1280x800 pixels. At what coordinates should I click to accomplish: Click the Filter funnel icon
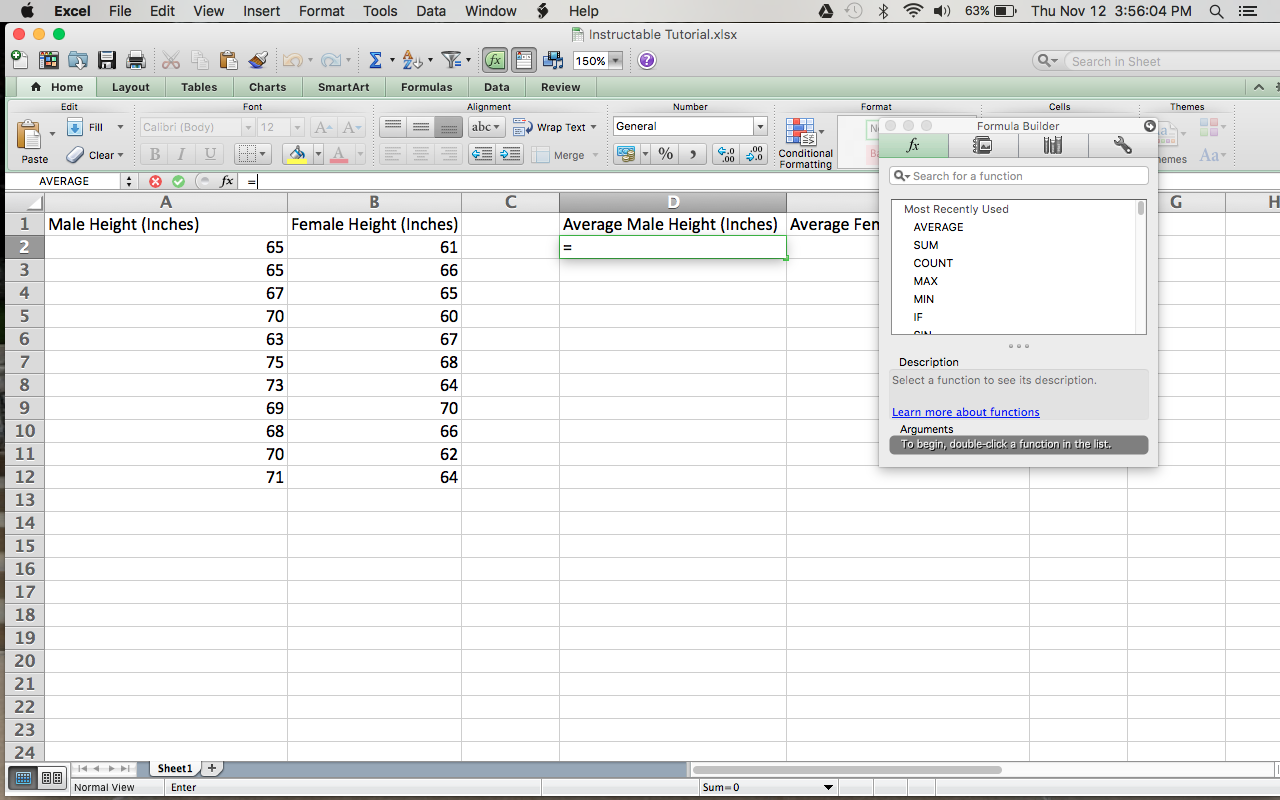[451, 60]
